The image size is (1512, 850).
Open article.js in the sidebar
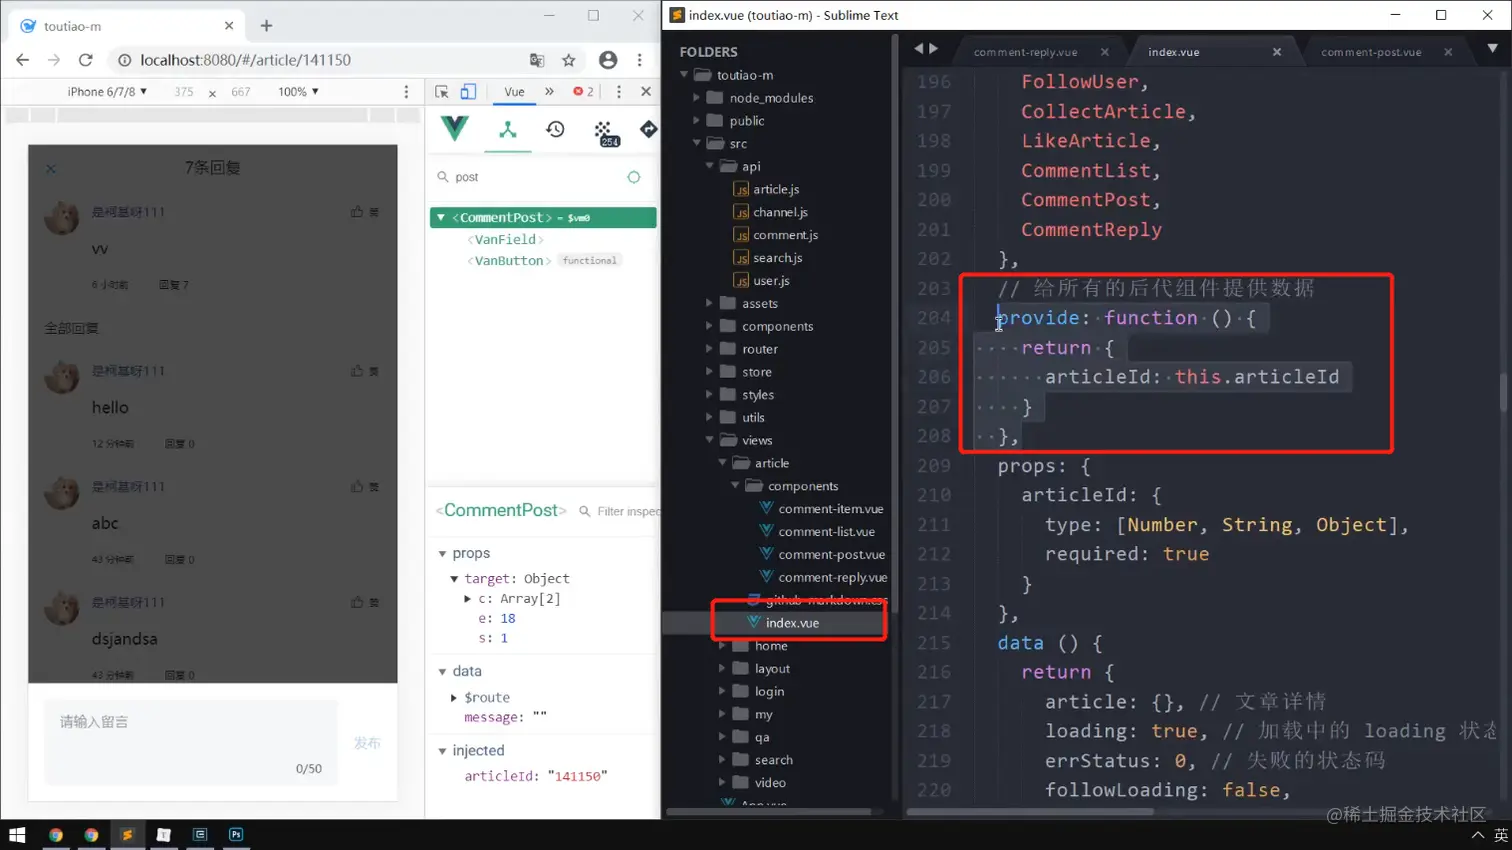[776, 189]
